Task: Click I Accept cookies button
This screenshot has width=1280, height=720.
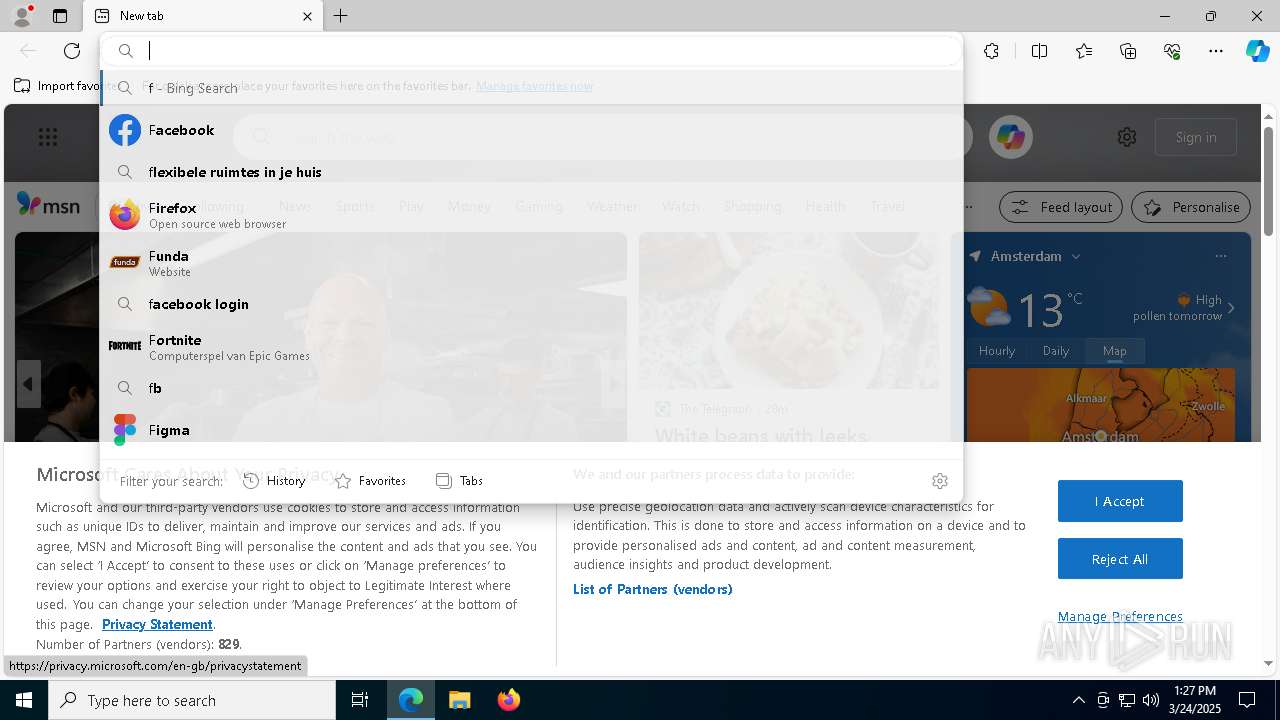Action: coord(1120,501)
